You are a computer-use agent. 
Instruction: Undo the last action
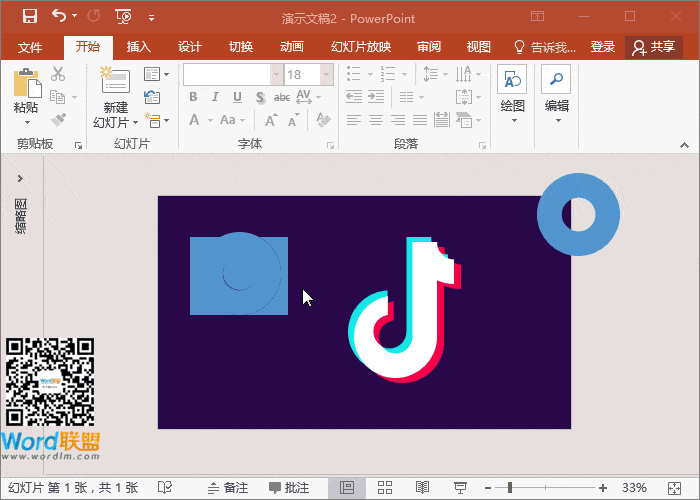click(x=59, y=16)
